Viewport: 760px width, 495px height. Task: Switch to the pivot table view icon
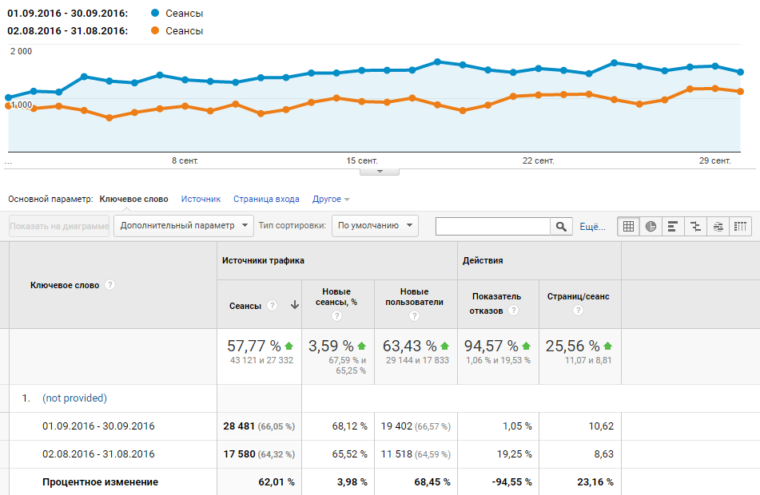click(740, 226)
